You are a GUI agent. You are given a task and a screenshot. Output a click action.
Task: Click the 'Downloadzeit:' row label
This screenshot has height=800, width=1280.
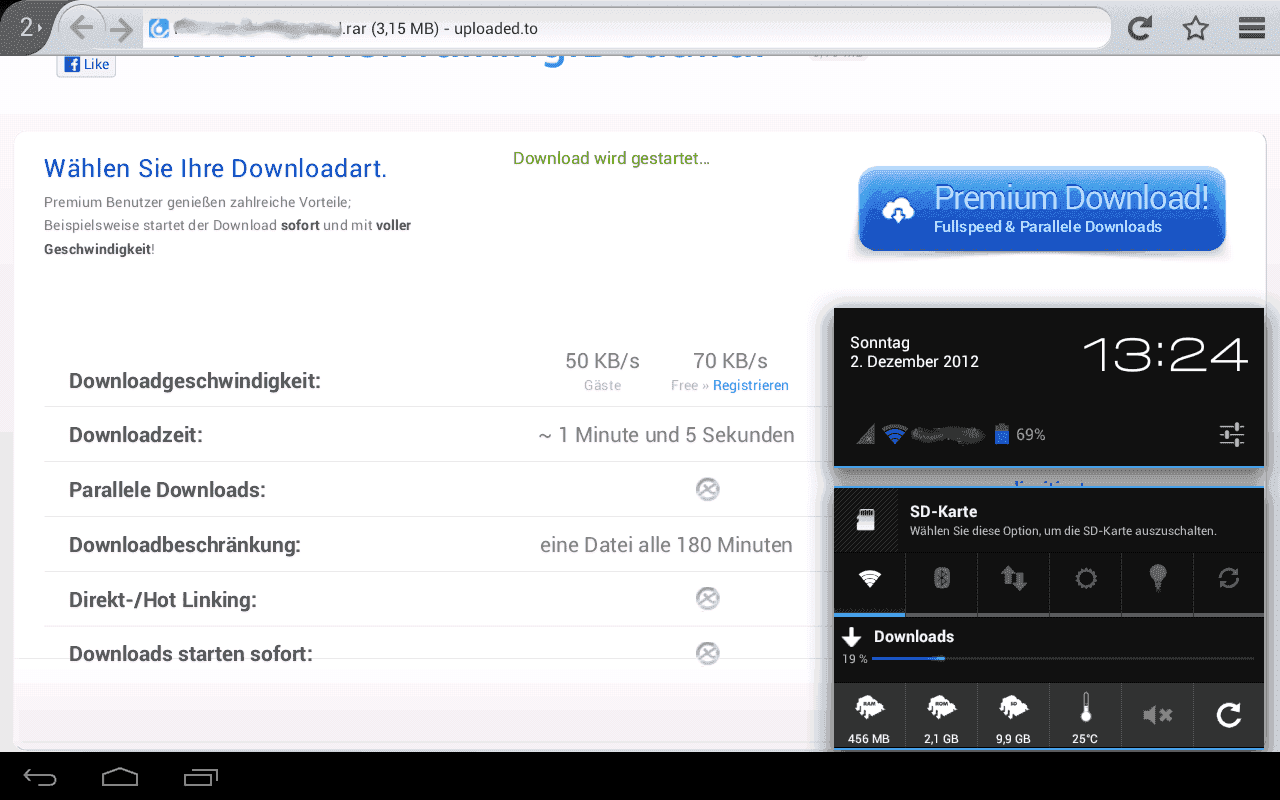pyautogui.click(x=136, y=435)
